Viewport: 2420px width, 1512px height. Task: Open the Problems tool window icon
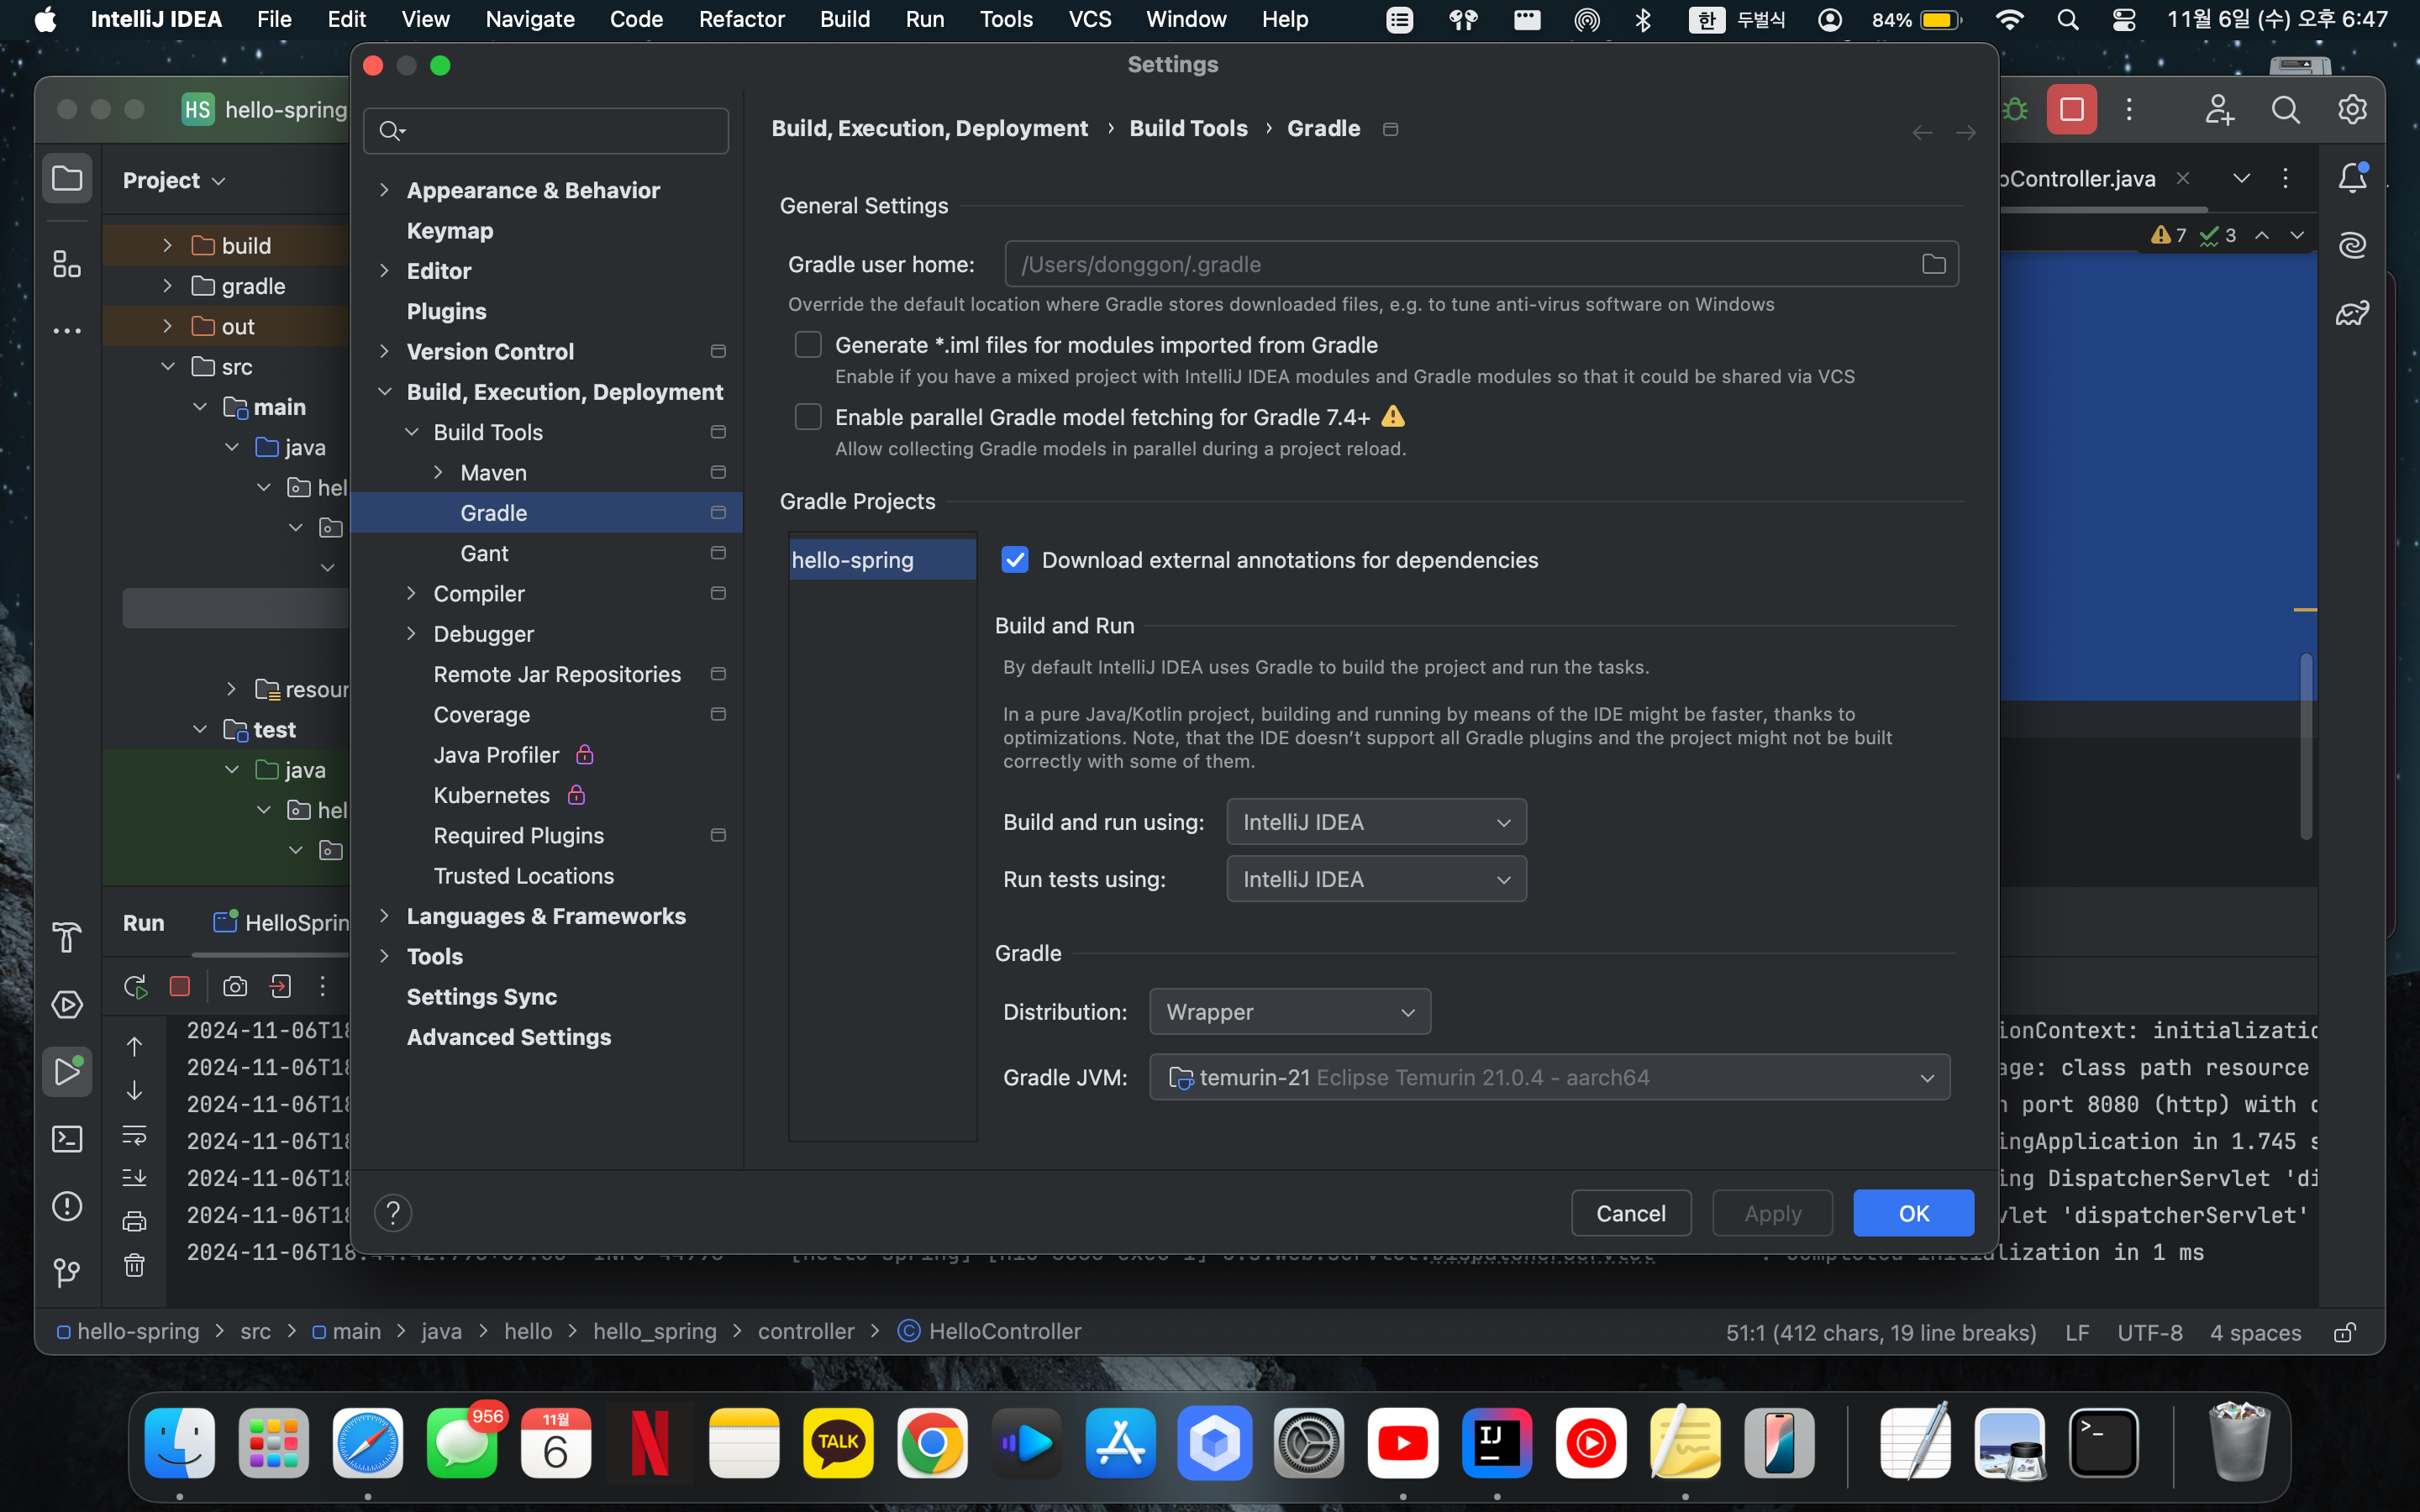[67, 1205]
